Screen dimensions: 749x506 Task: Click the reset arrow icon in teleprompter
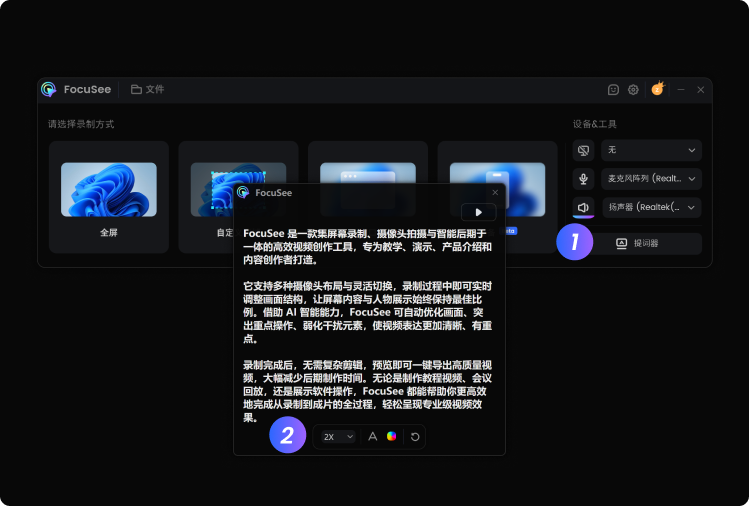(x=415, y=437)
